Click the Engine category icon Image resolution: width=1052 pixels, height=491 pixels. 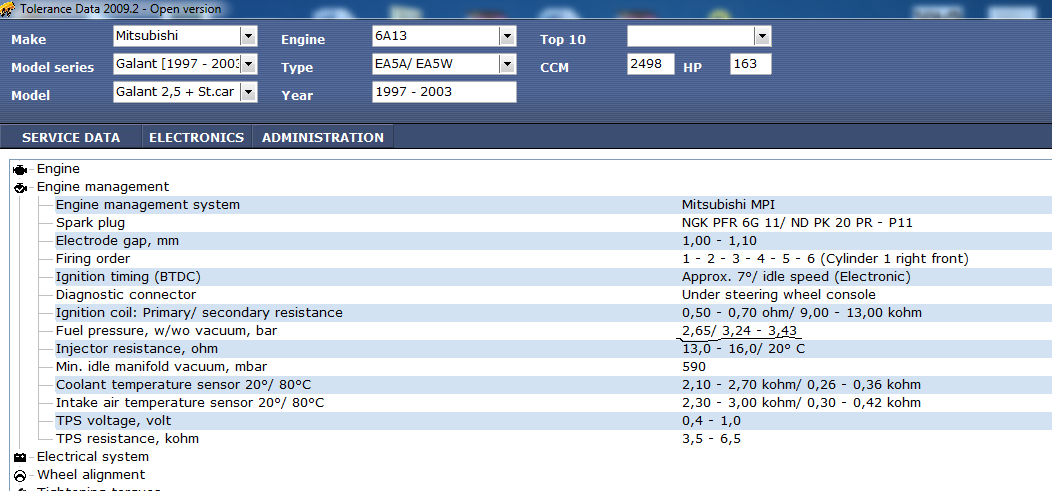click(19, 170)
